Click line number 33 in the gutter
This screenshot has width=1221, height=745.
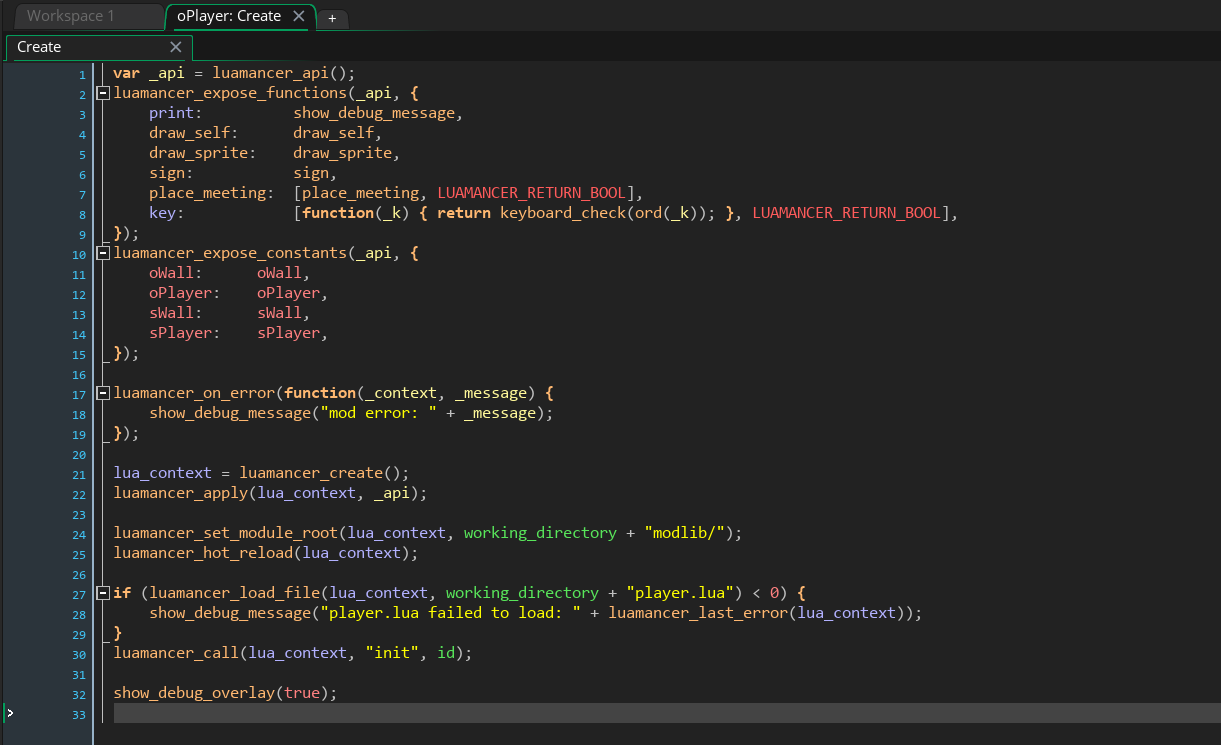click(80, 714)
